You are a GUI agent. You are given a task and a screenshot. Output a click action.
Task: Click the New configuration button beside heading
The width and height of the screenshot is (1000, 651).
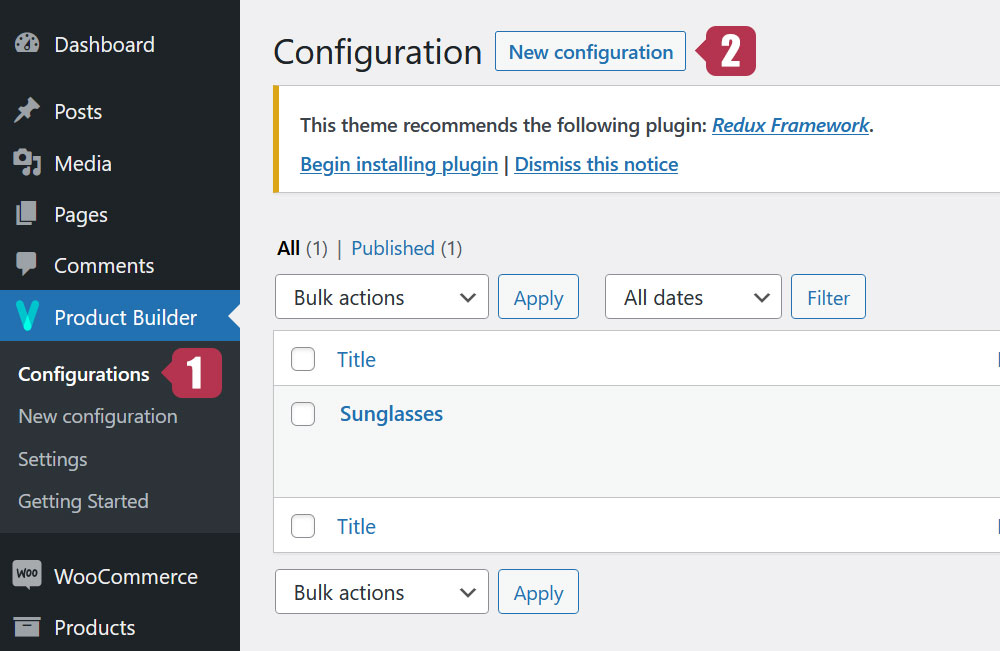591,52
